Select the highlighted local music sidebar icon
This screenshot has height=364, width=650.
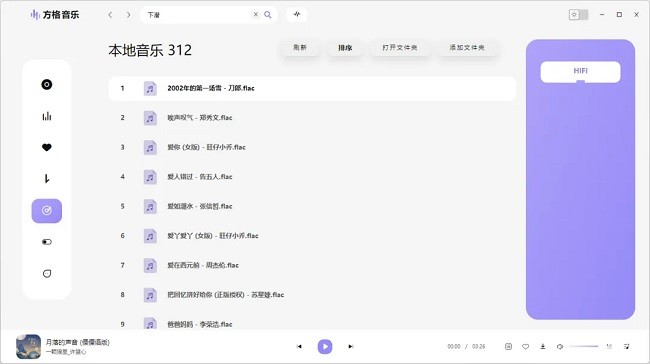pyautogui.click(x=46, y=211)
